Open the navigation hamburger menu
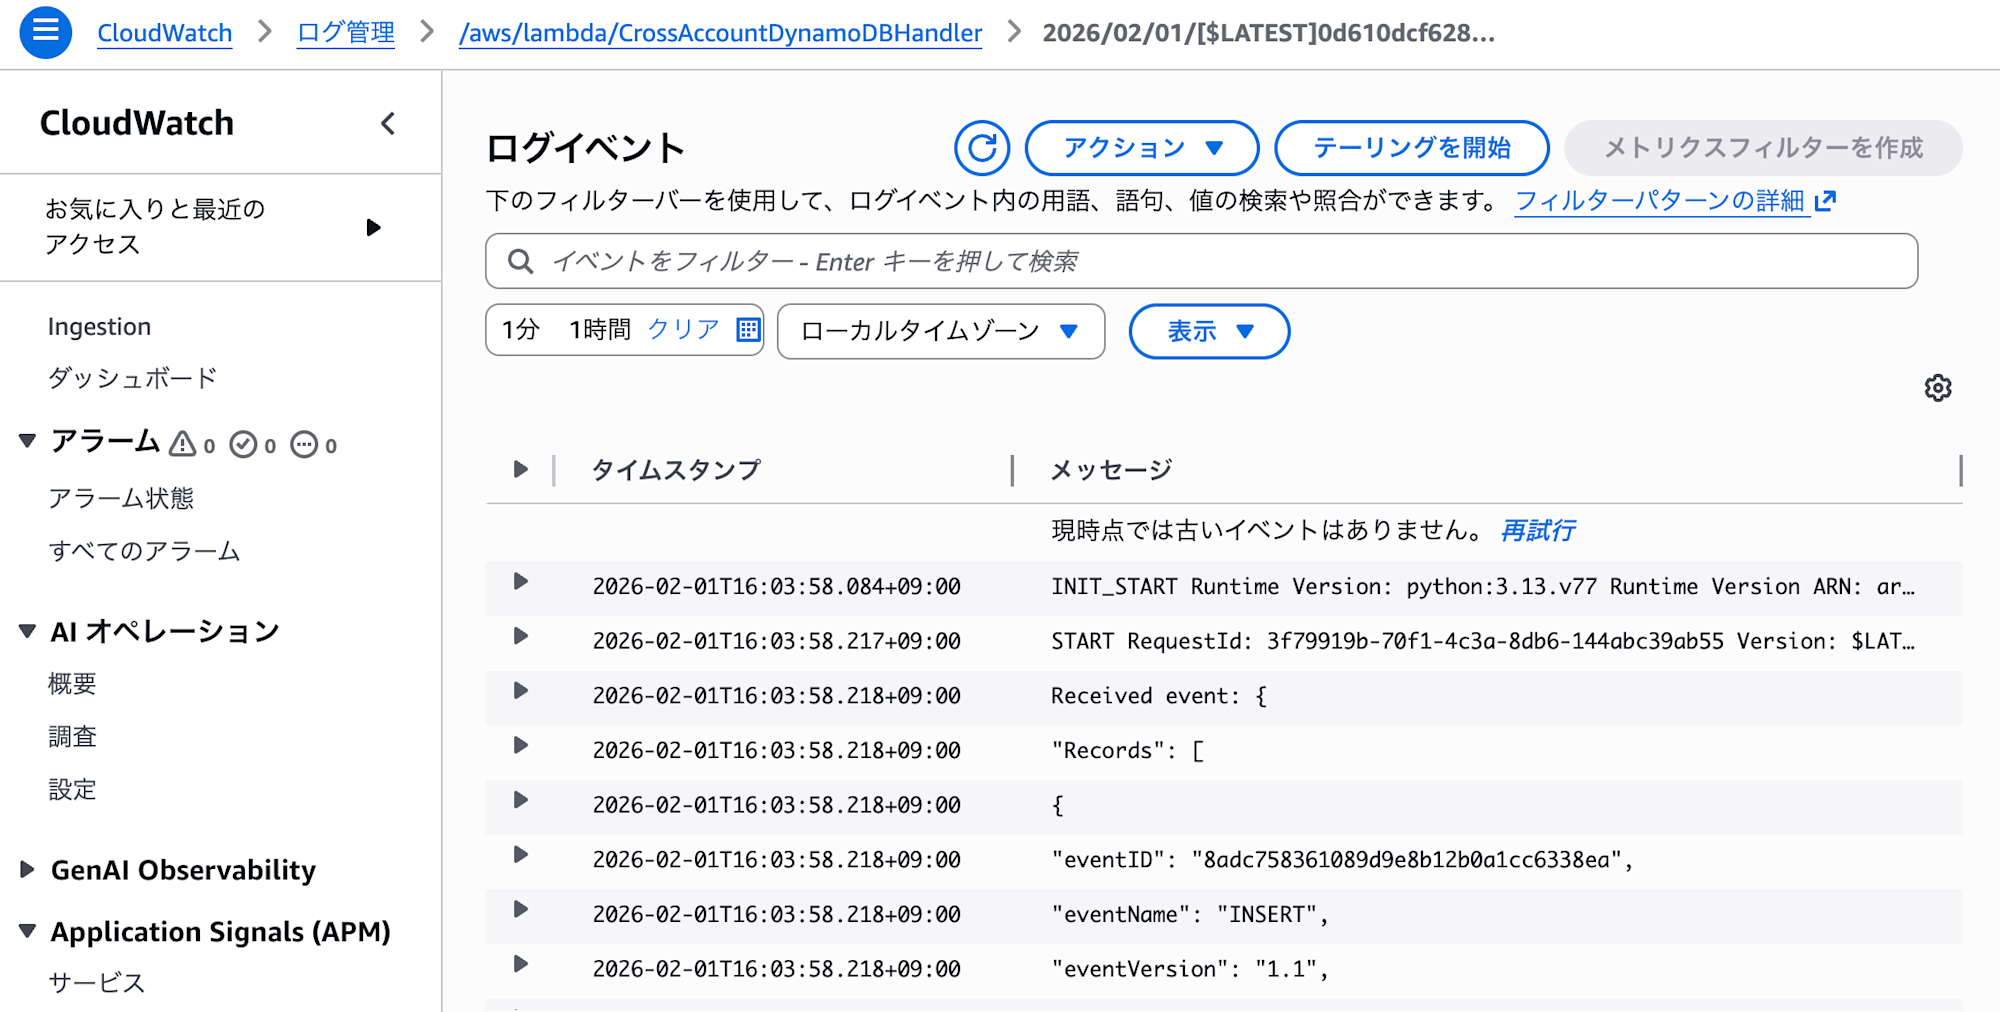 coord(44,31)
